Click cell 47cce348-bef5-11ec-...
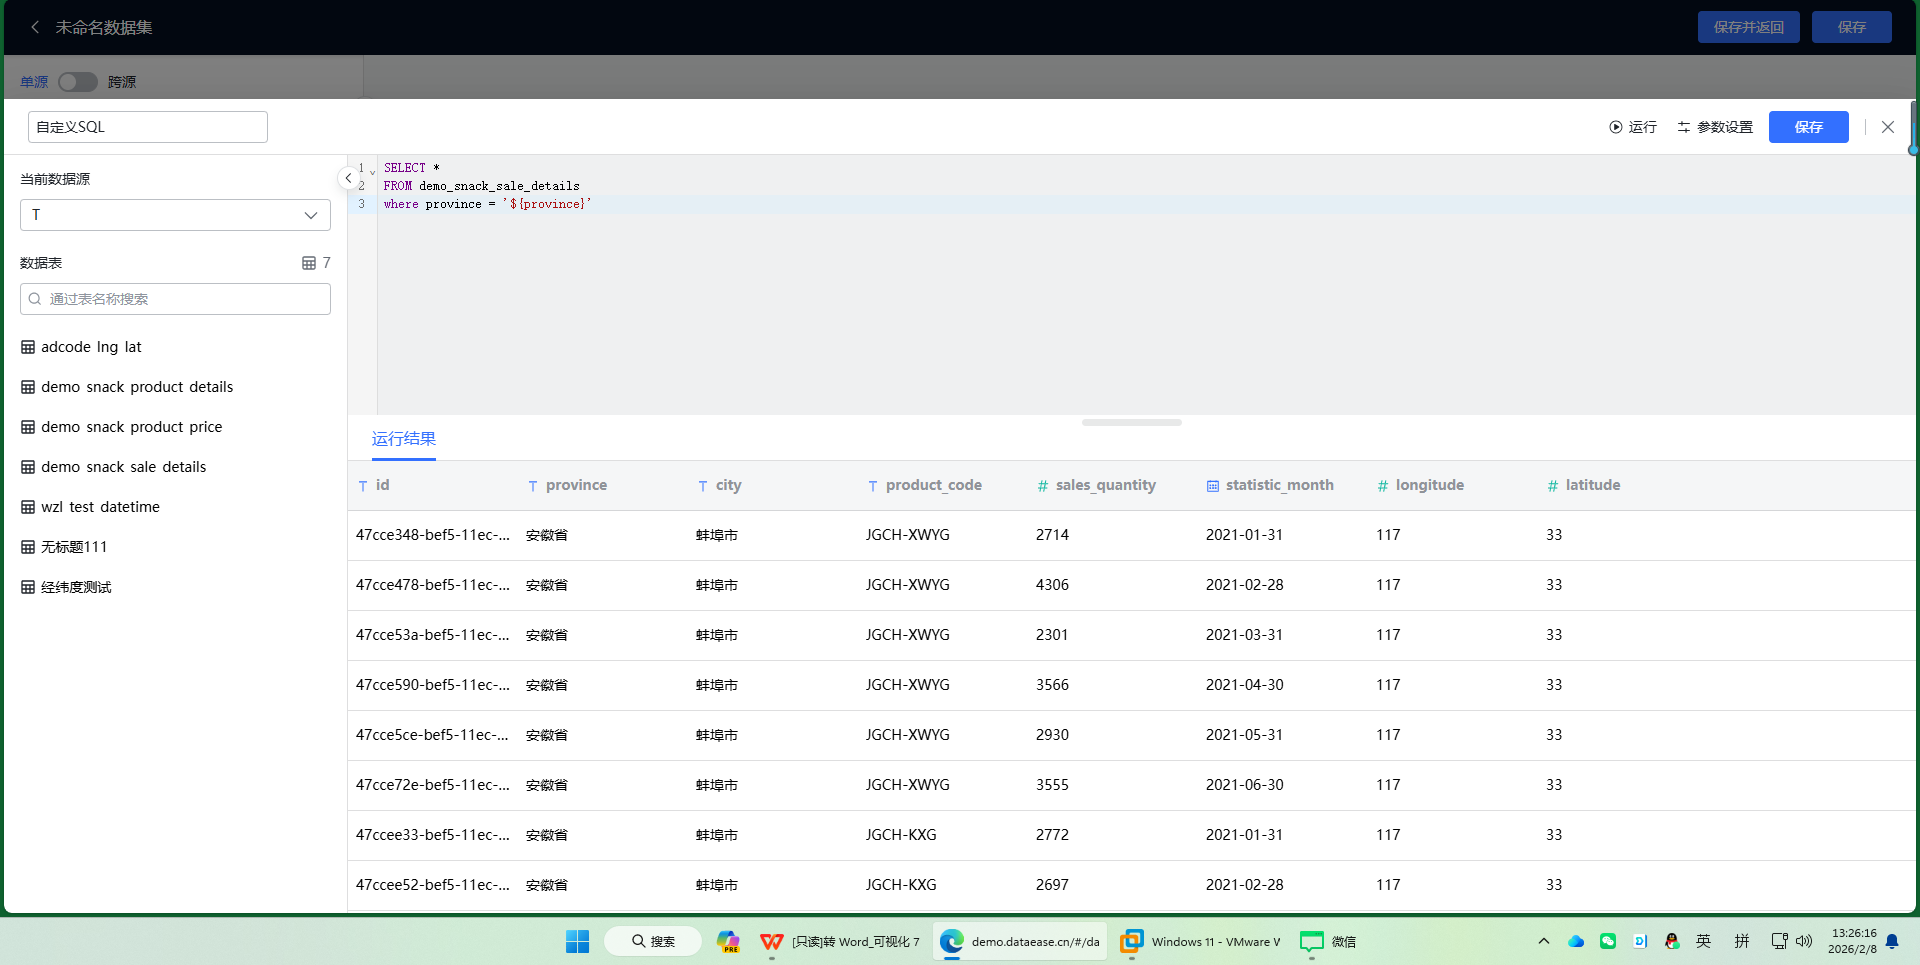Screen dimensions: 1920x965 click(433, 535)
